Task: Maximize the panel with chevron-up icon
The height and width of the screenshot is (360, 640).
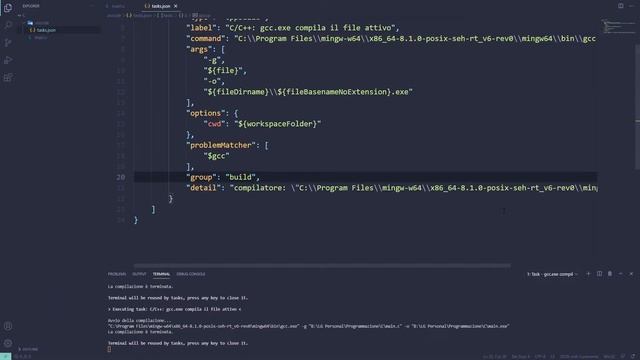Action: point(620,274)
